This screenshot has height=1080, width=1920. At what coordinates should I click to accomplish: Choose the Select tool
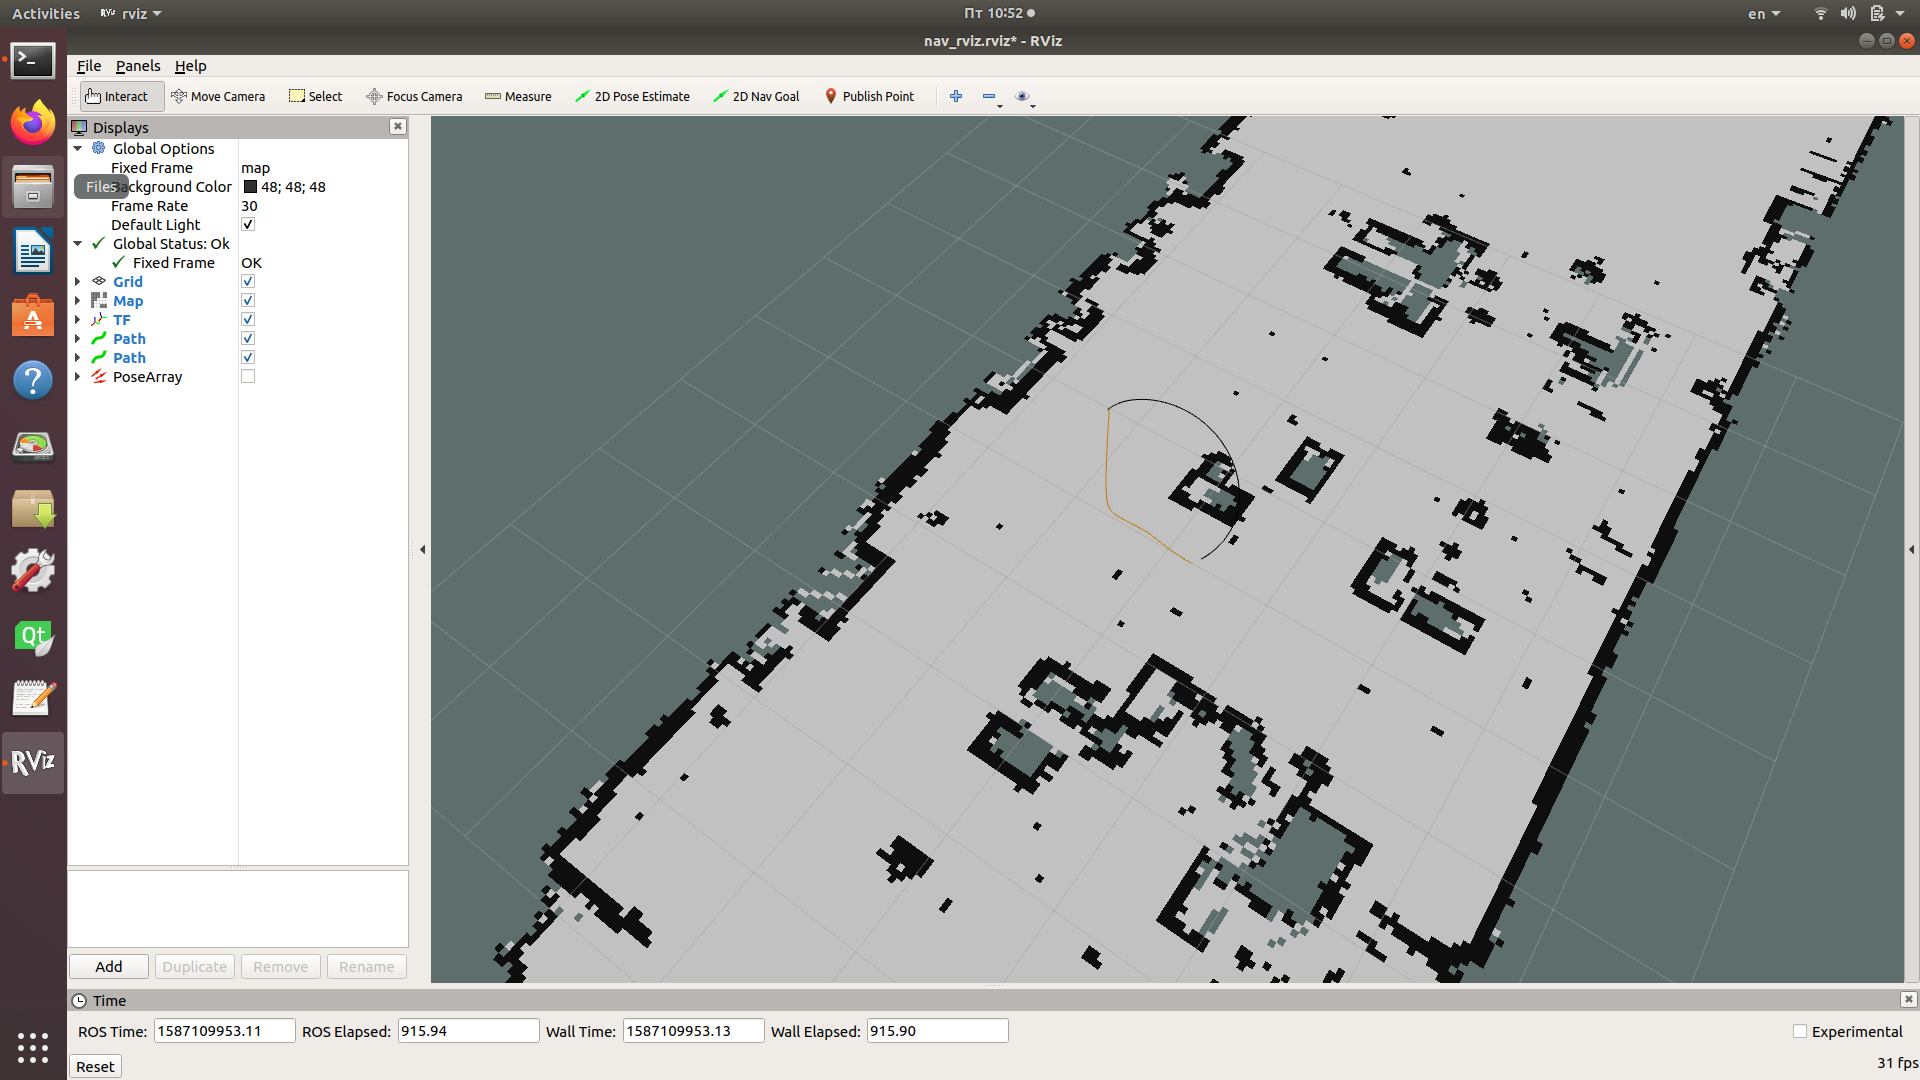click(x=316, y=96)
